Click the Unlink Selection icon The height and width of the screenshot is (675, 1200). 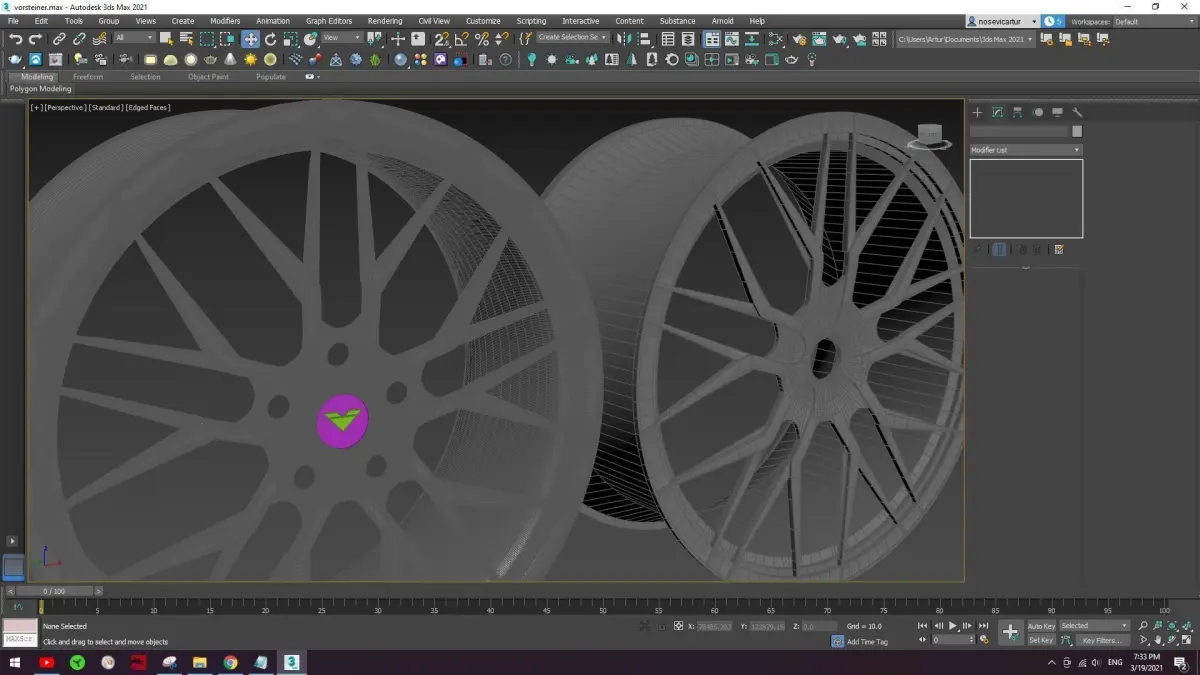click(x=79, y=39)
